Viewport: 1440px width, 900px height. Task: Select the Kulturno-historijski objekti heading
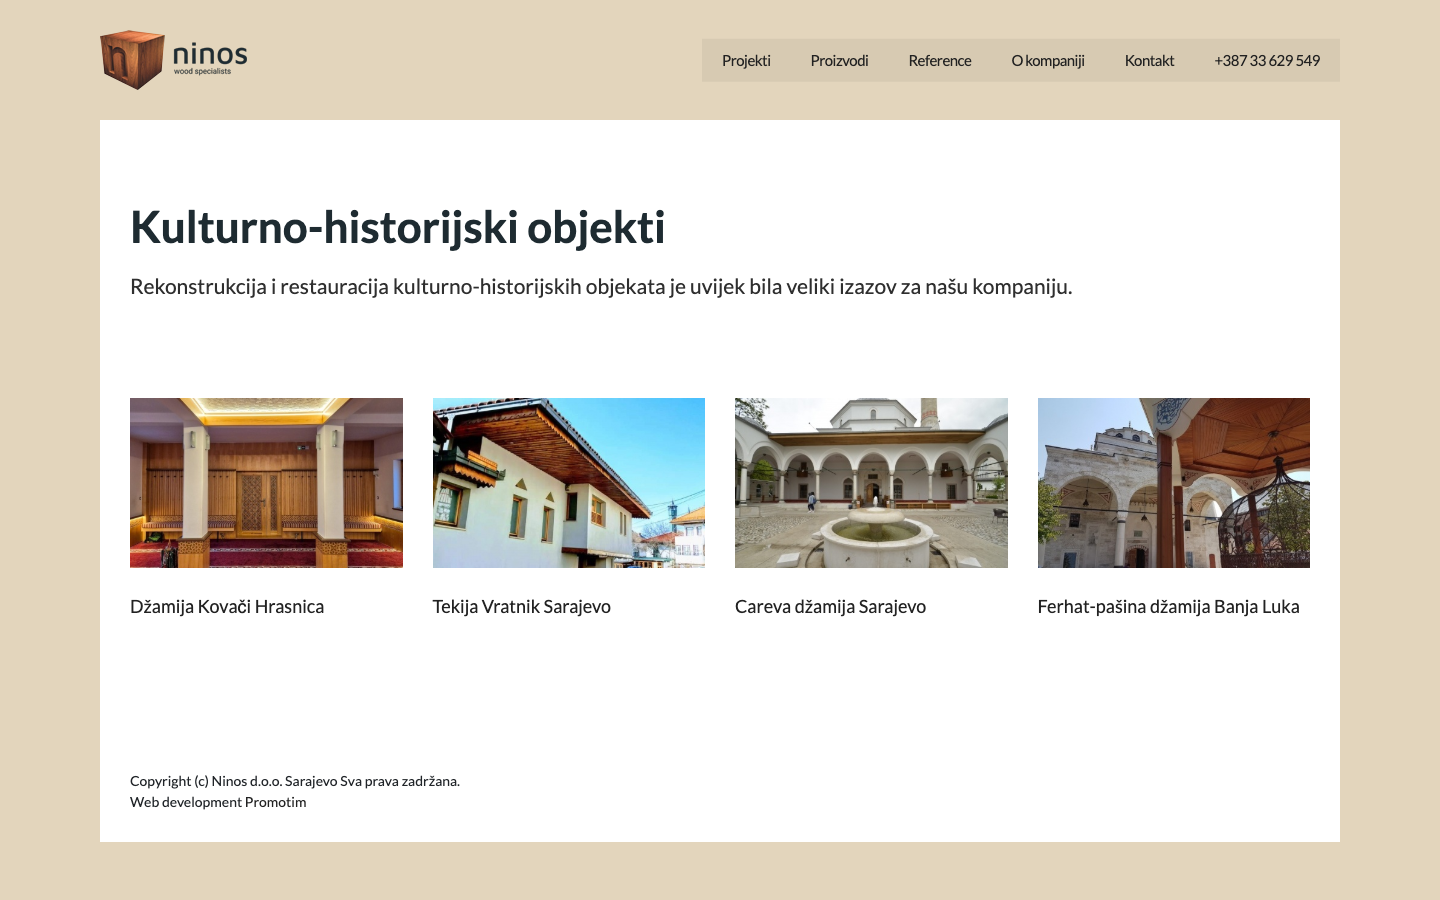click(398, 228)
